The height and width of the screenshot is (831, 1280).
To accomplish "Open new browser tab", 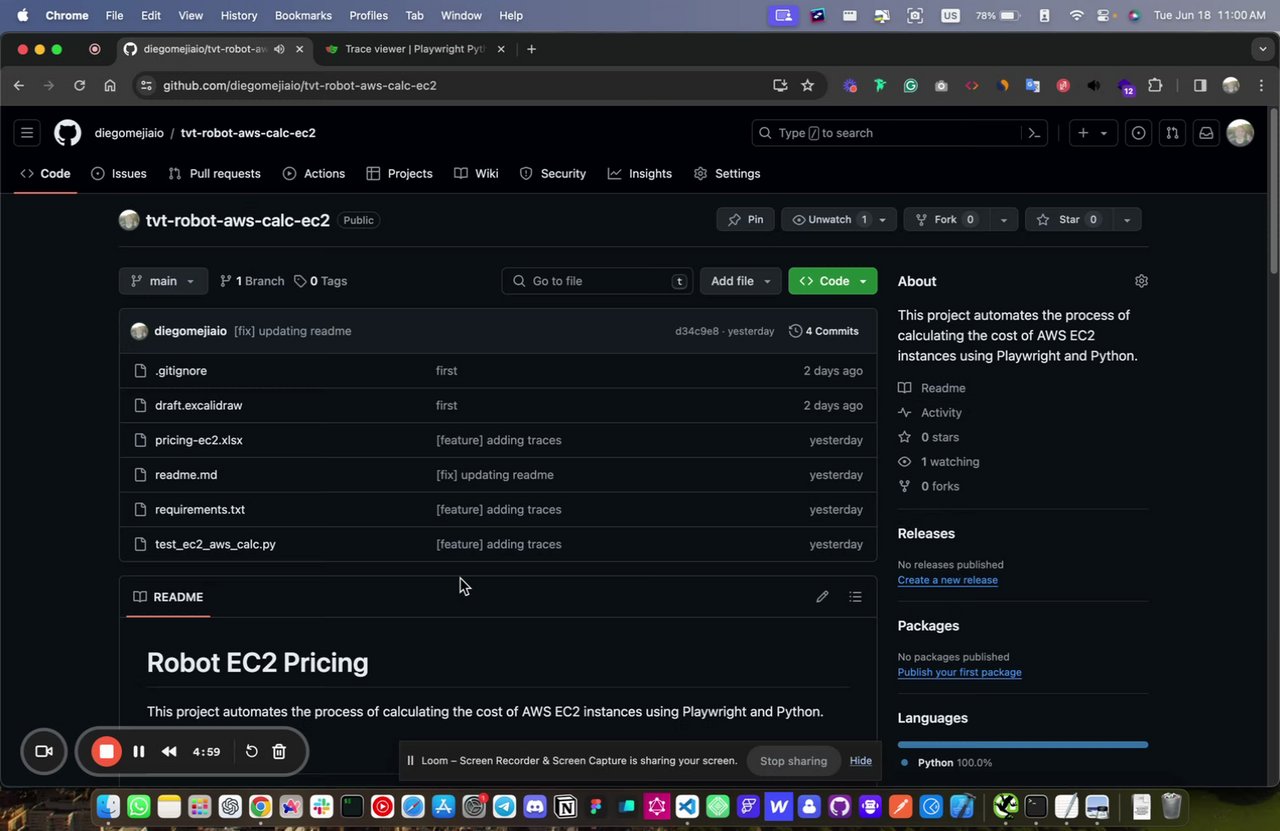I will point(531,49).
